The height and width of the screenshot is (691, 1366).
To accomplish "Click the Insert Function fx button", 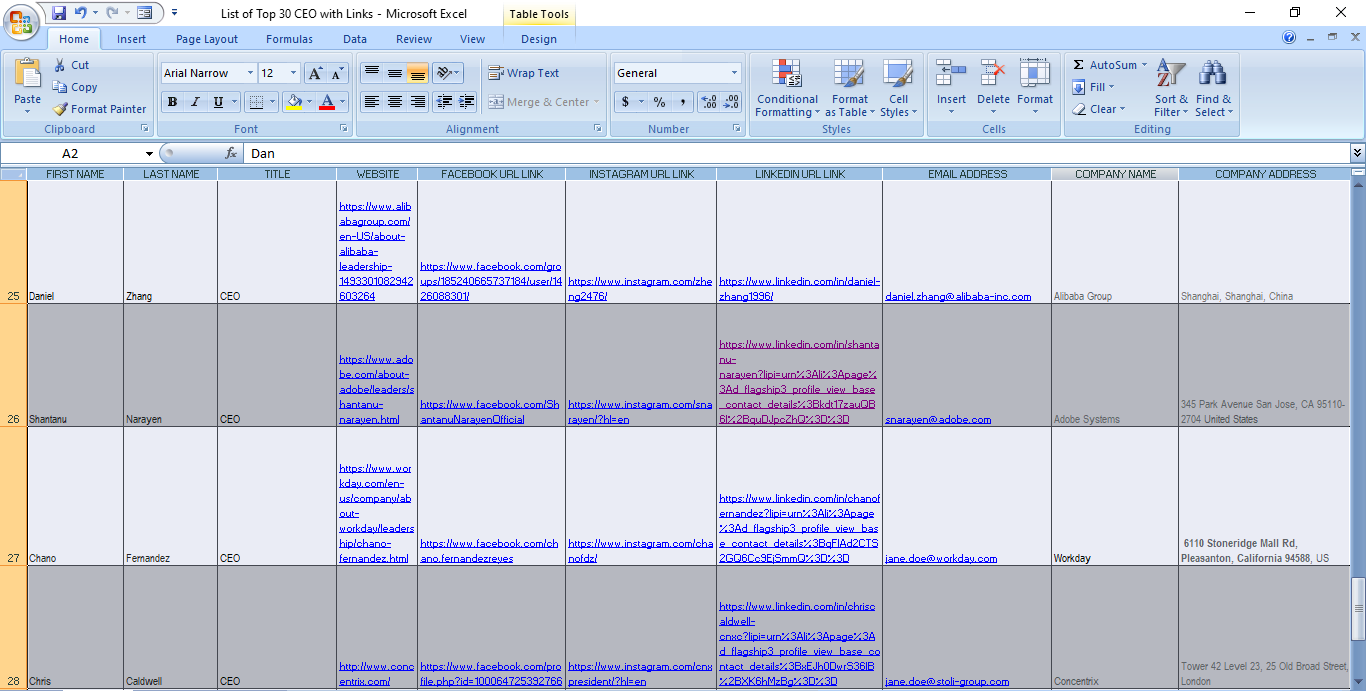I will (231, 153).
